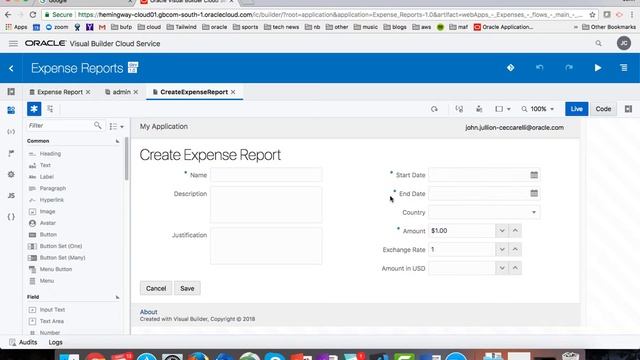Decrease the Exchange Rate value
640x360 pixels.
point(502,249)
